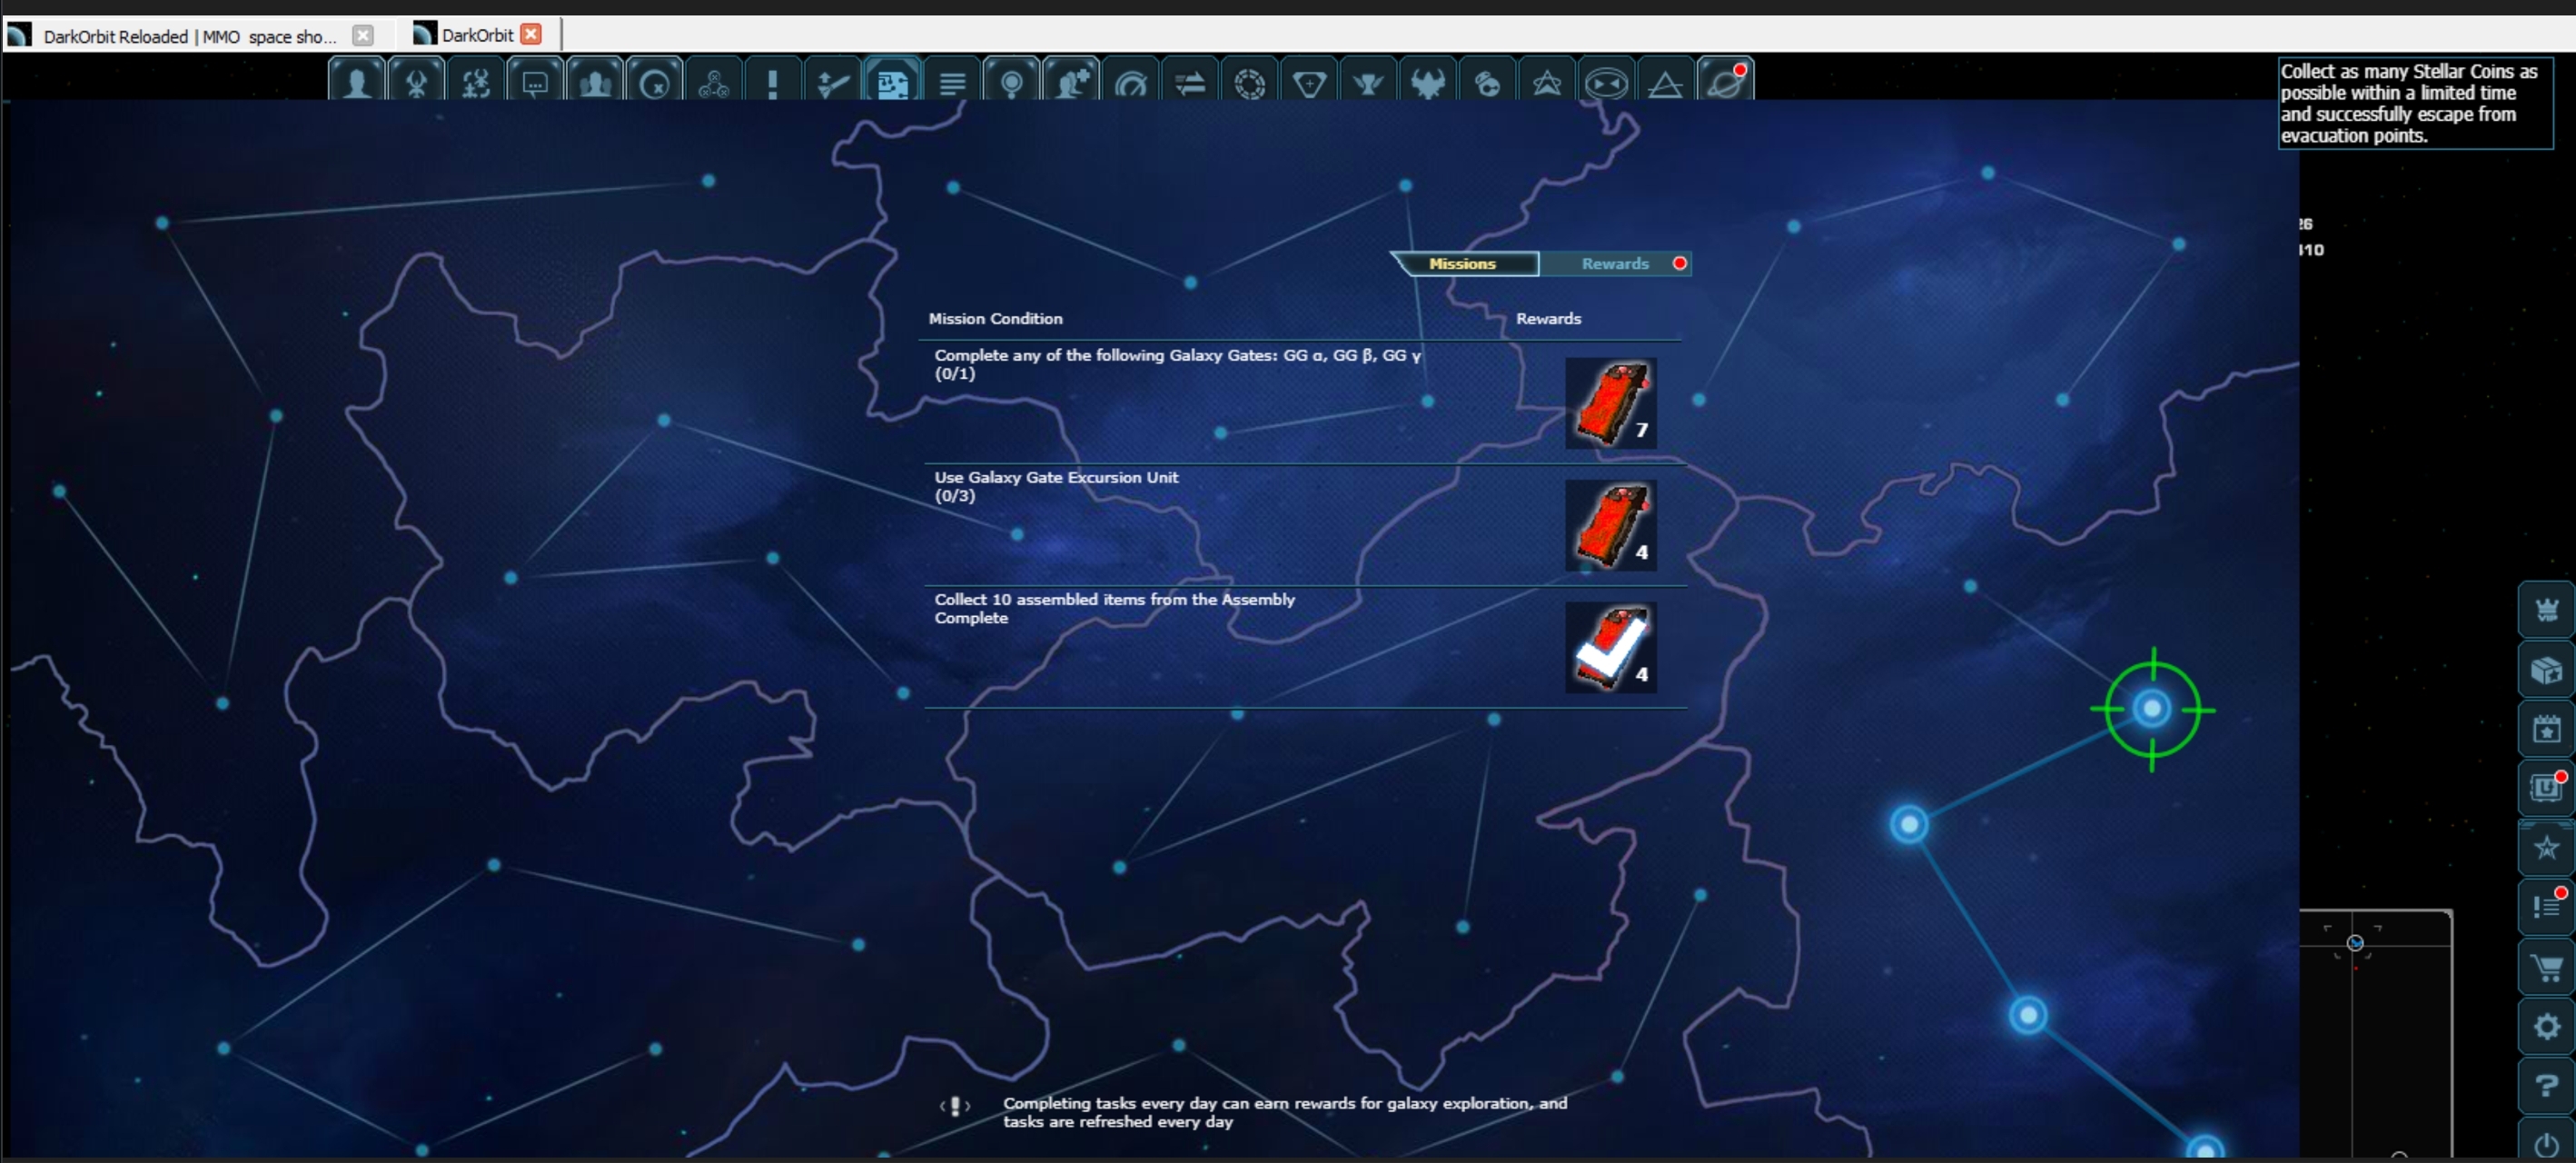Screen dimensions: 2576x1163
Task: Open the exclamation list sidebar icon
Action: pos(2546,907)
